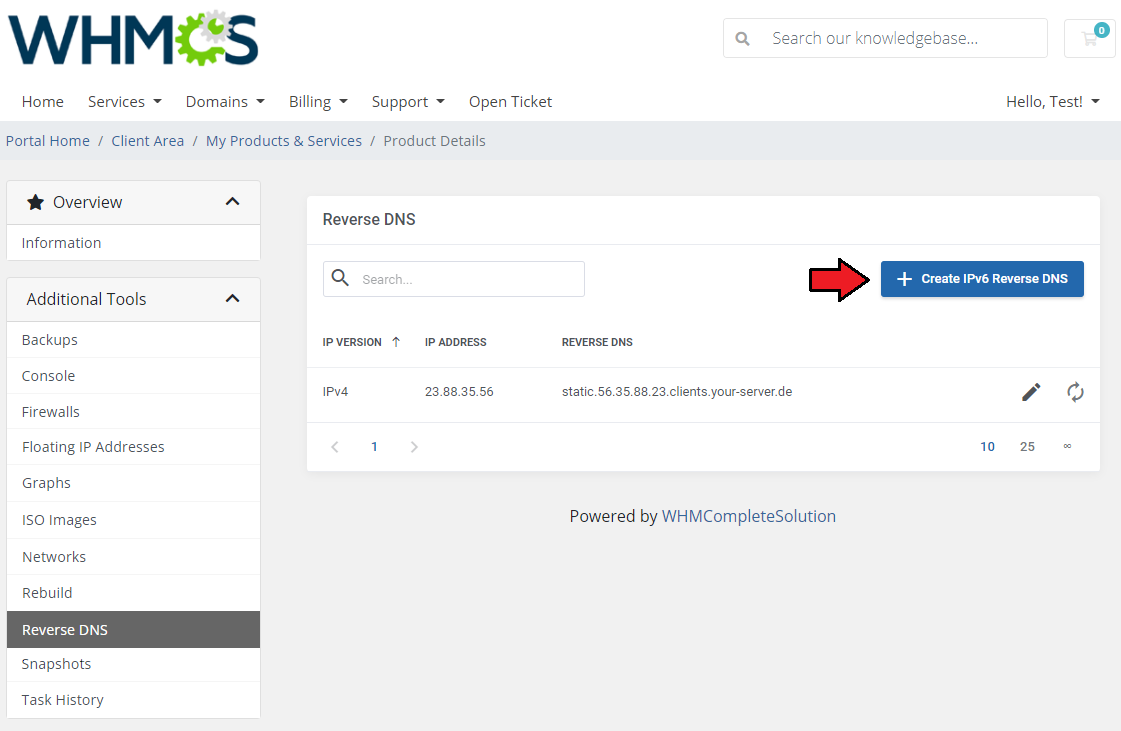Open Snapshots in sidebar
This screenshot has width=1121, height=731.
tap(134, 664)
